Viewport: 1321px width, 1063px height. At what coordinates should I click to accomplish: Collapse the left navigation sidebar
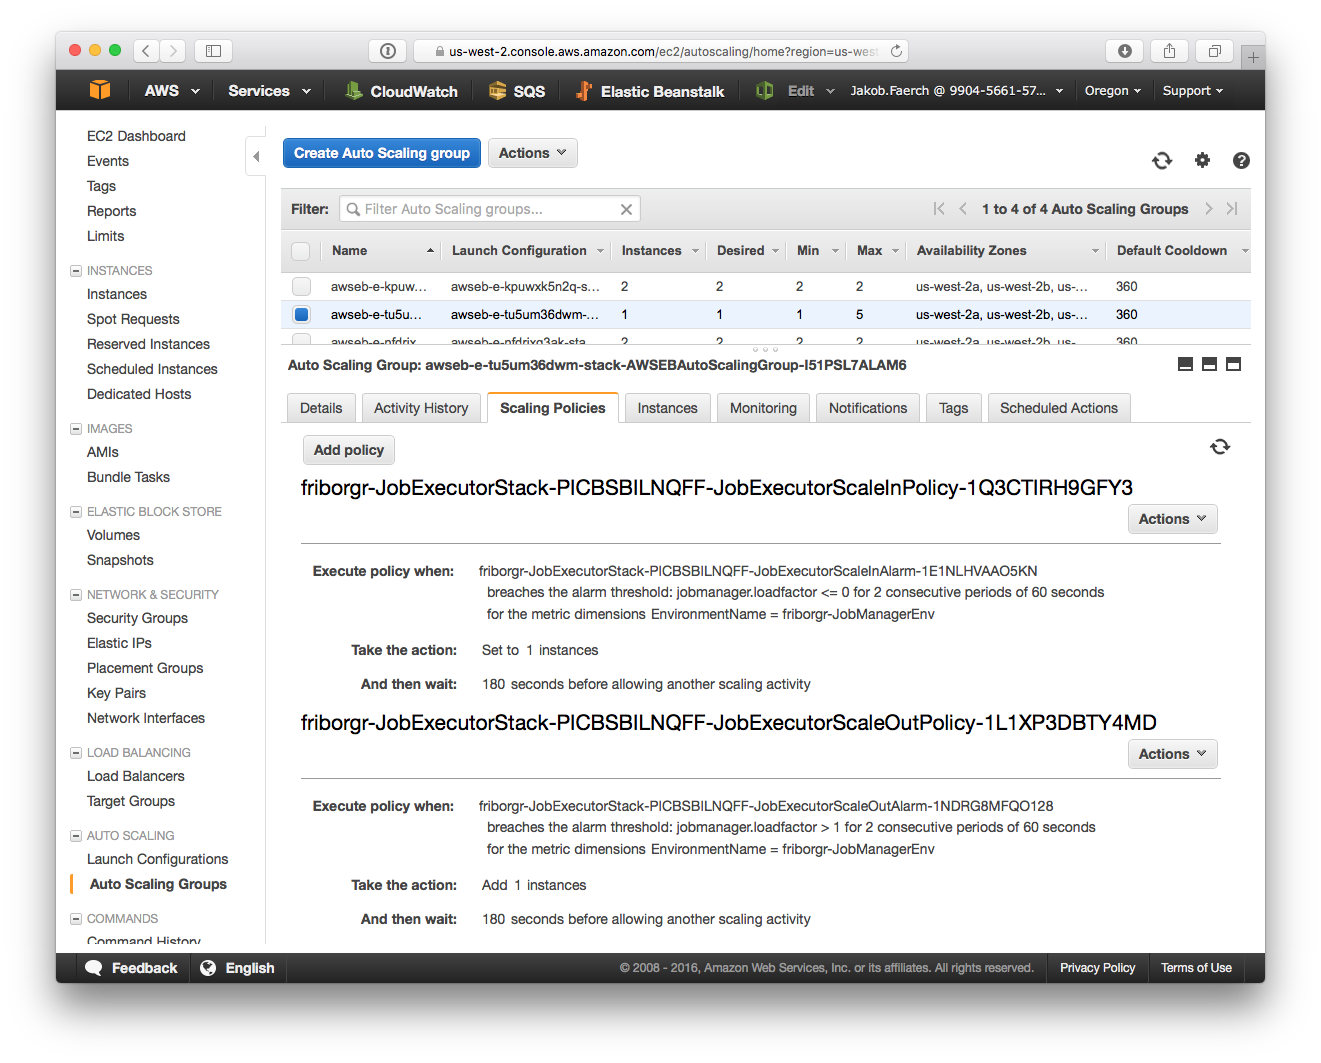click(x=256, y=156)
